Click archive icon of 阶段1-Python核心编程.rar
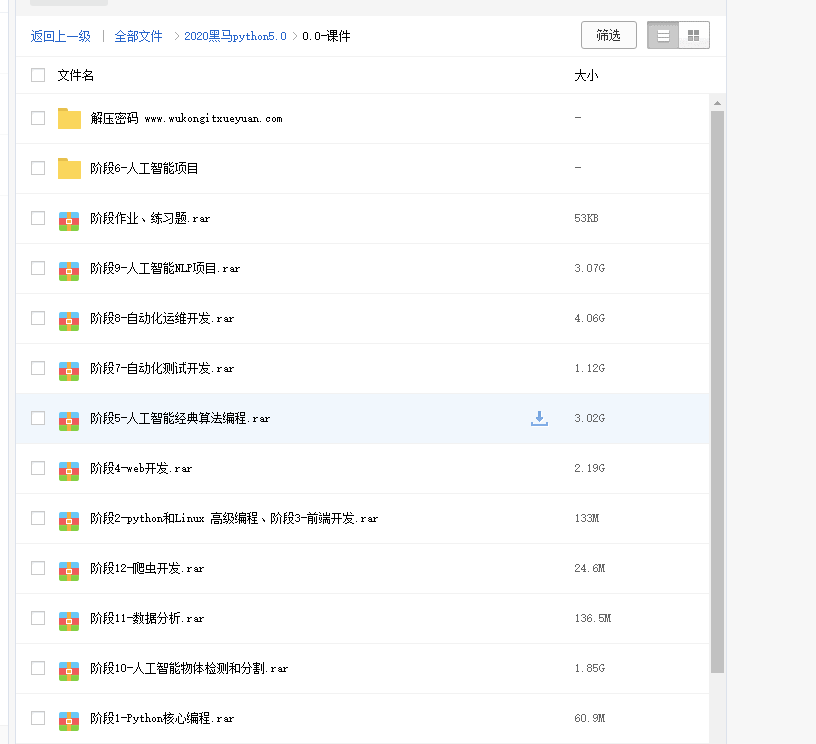816x744 pixels. pyautogui.click(x=69, y=721)
